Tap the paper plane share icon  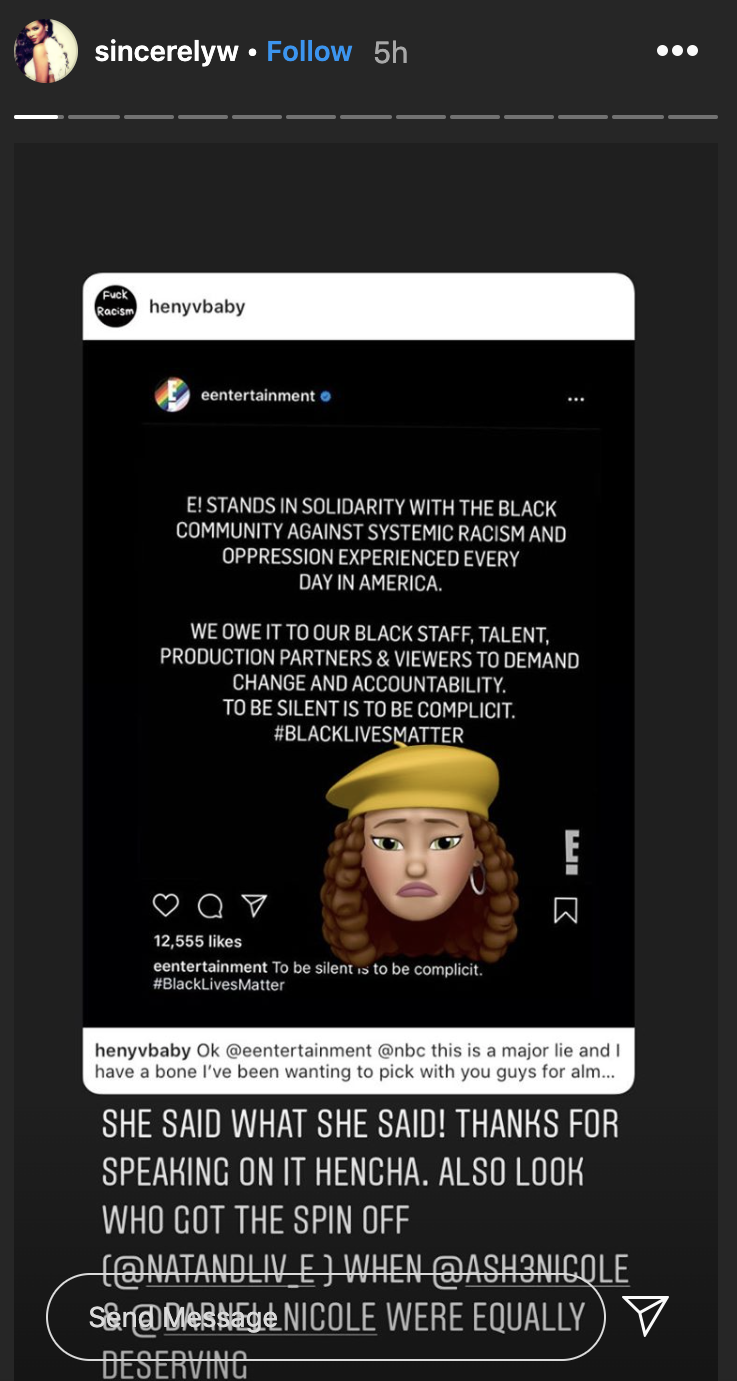point(645,1315)
